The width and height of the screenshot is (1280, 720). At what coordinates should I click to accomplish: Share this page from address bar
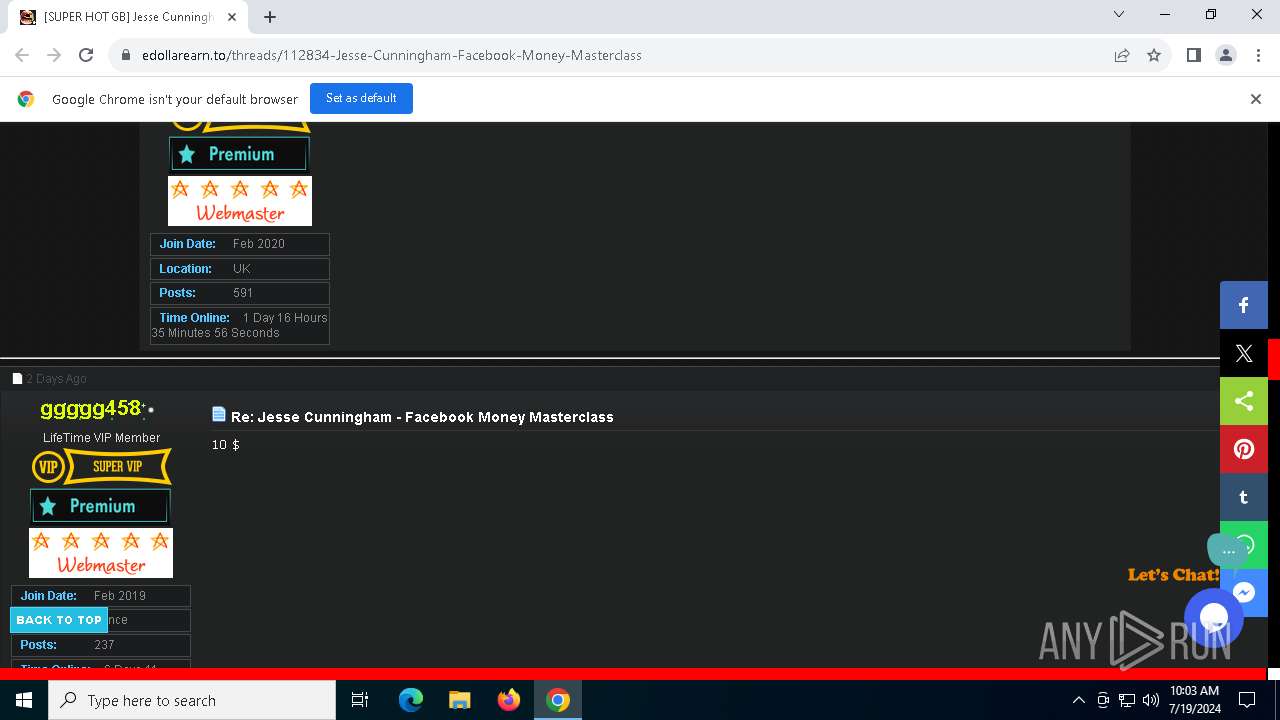[x=1122, y=55]
